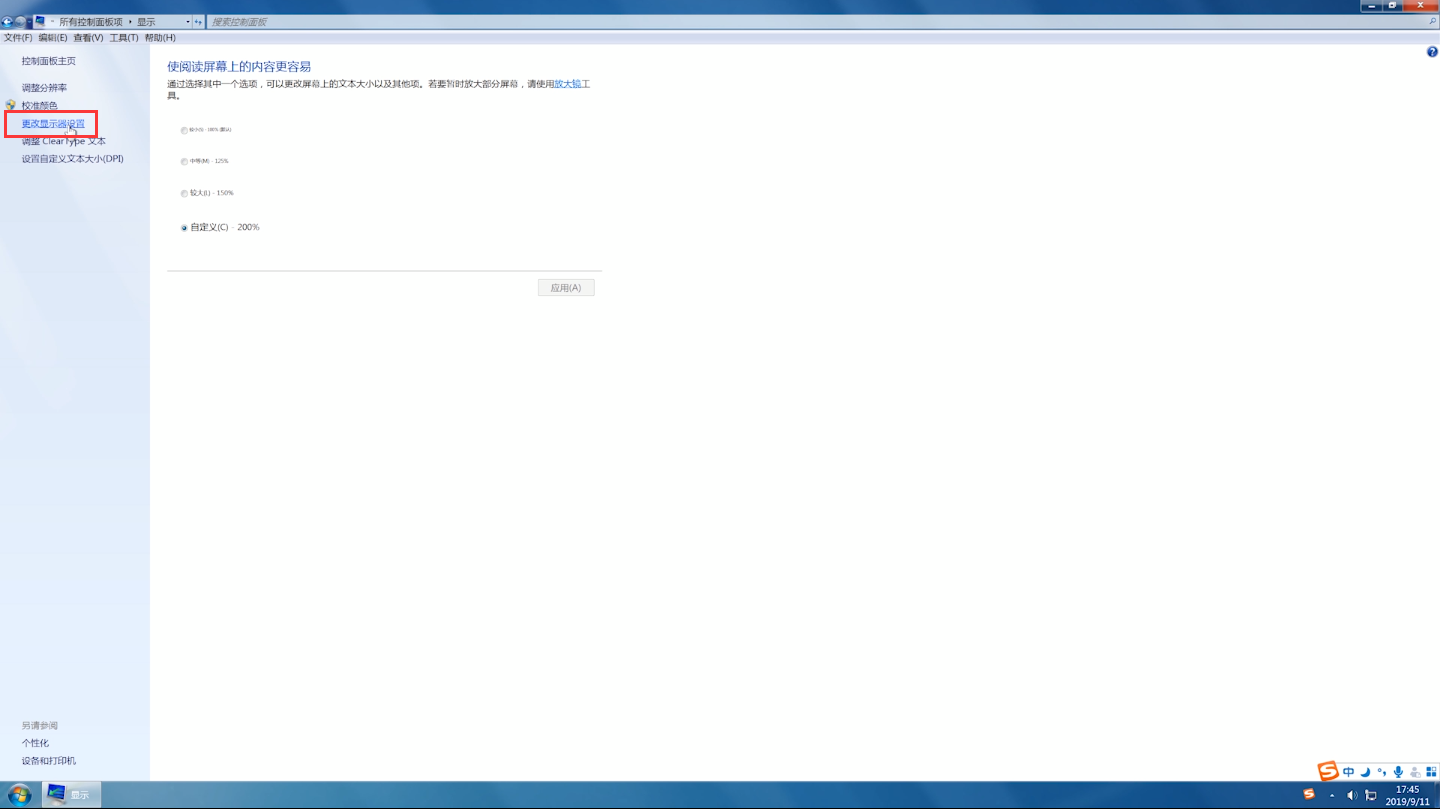Open the address bar history dropdown

coord(187,22)
